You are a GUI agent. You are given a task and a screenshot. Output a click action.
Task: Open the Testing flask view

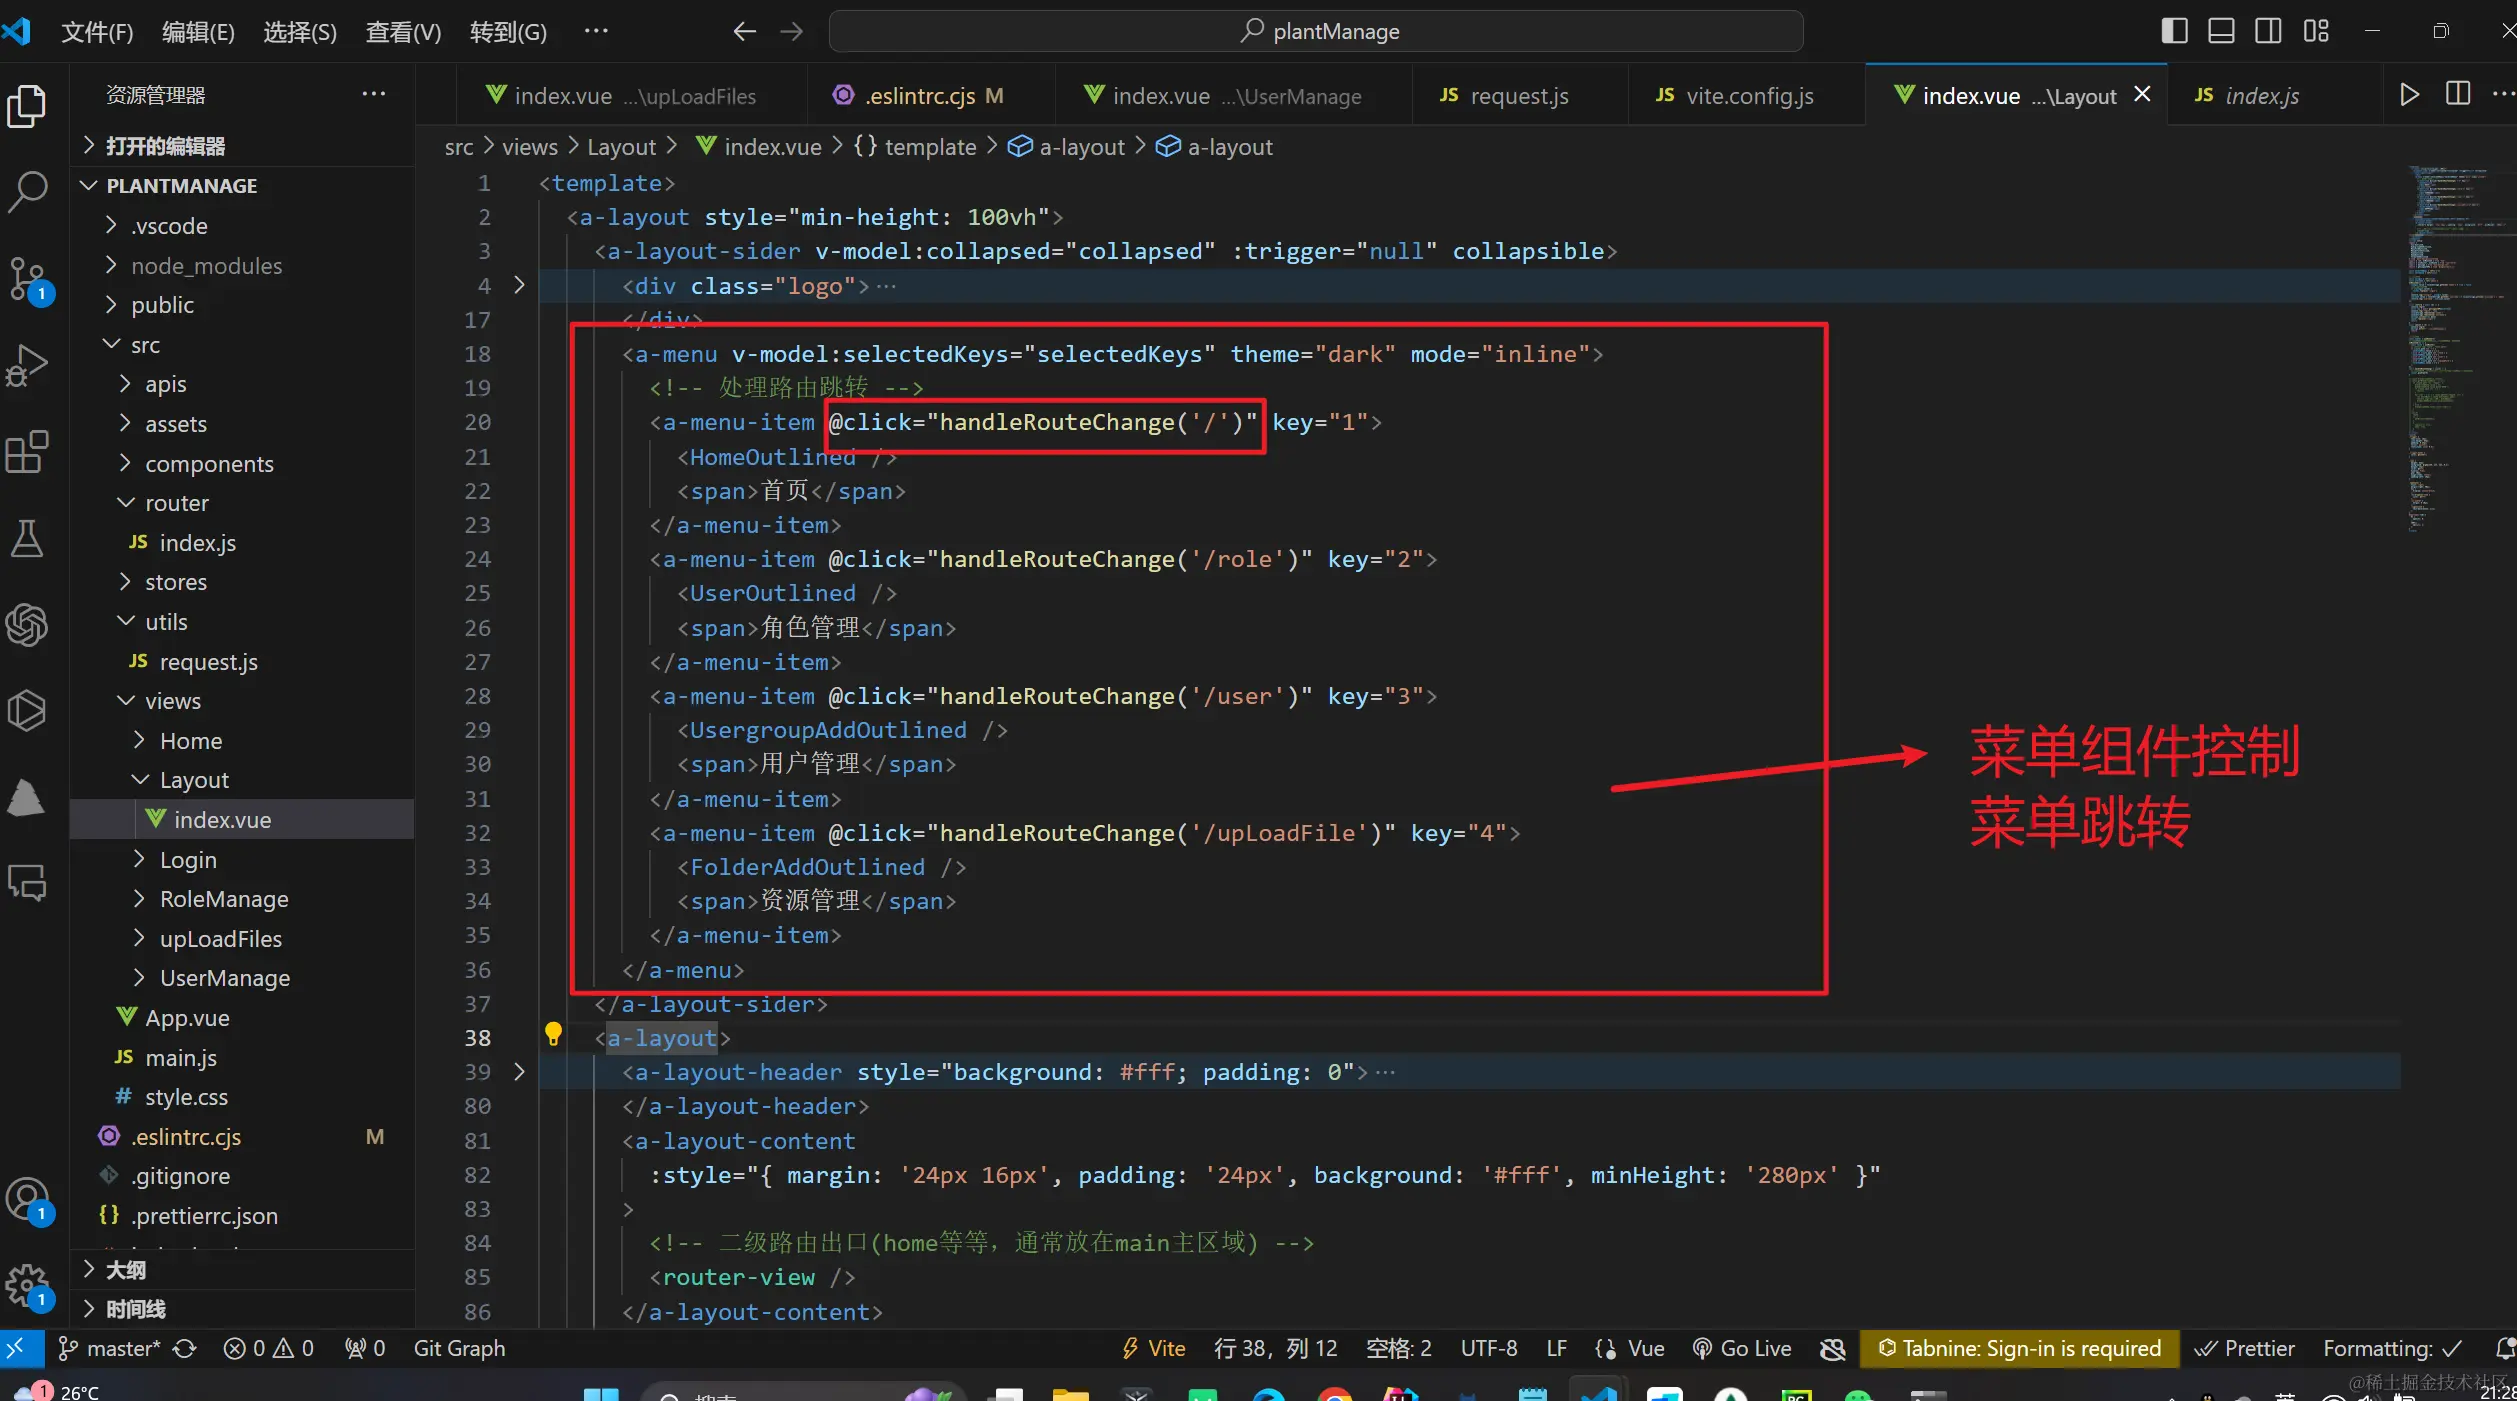pyautogui.click(x=27, y=538)
